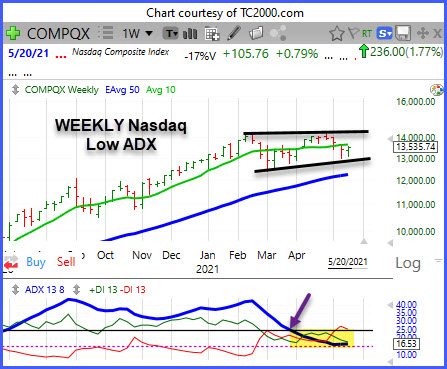Click the -DI 13 indicator label
The image size is (447, 369).
pyautogui.click(x=133, y=290)
